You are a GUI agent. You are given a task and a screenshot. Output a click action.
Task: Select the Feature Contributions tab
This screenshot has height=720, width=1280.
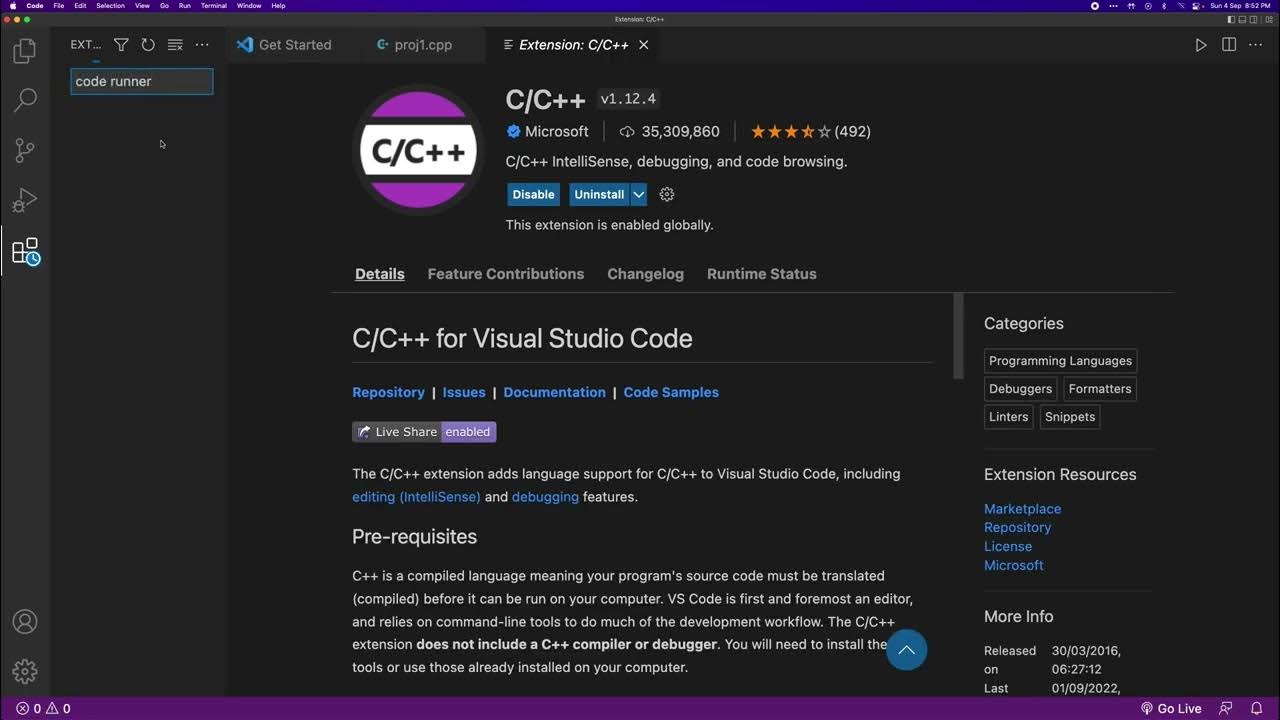click(506, 274)
